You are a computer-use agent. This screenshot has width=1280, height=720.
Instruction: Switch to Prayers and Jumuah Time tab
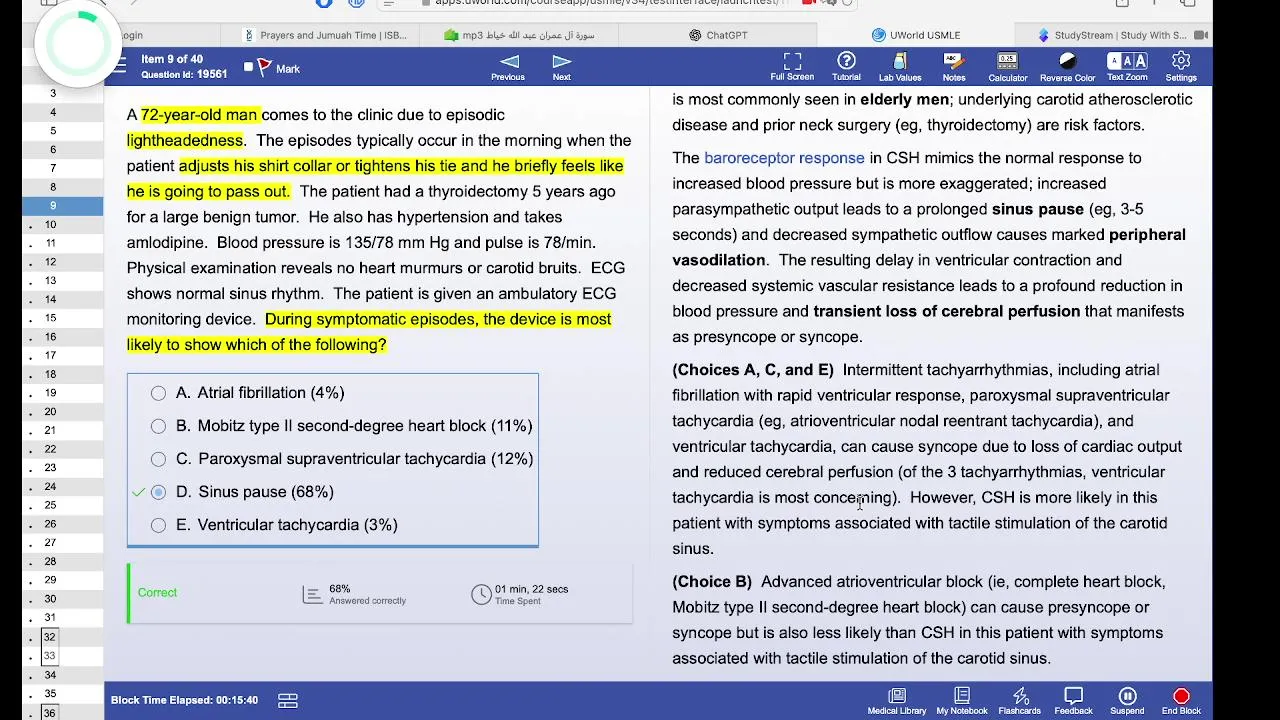click(x=326, y=35)
